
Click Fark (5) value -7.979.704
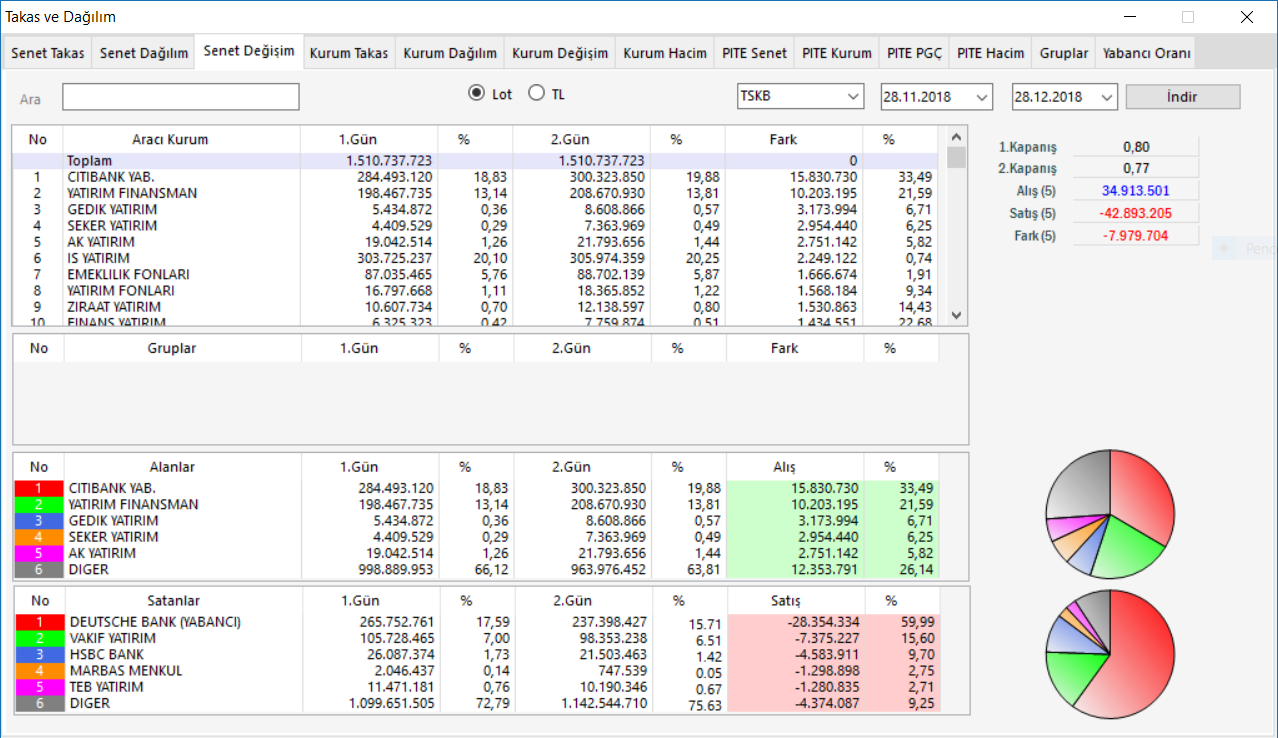click(x=1136, y=236)
